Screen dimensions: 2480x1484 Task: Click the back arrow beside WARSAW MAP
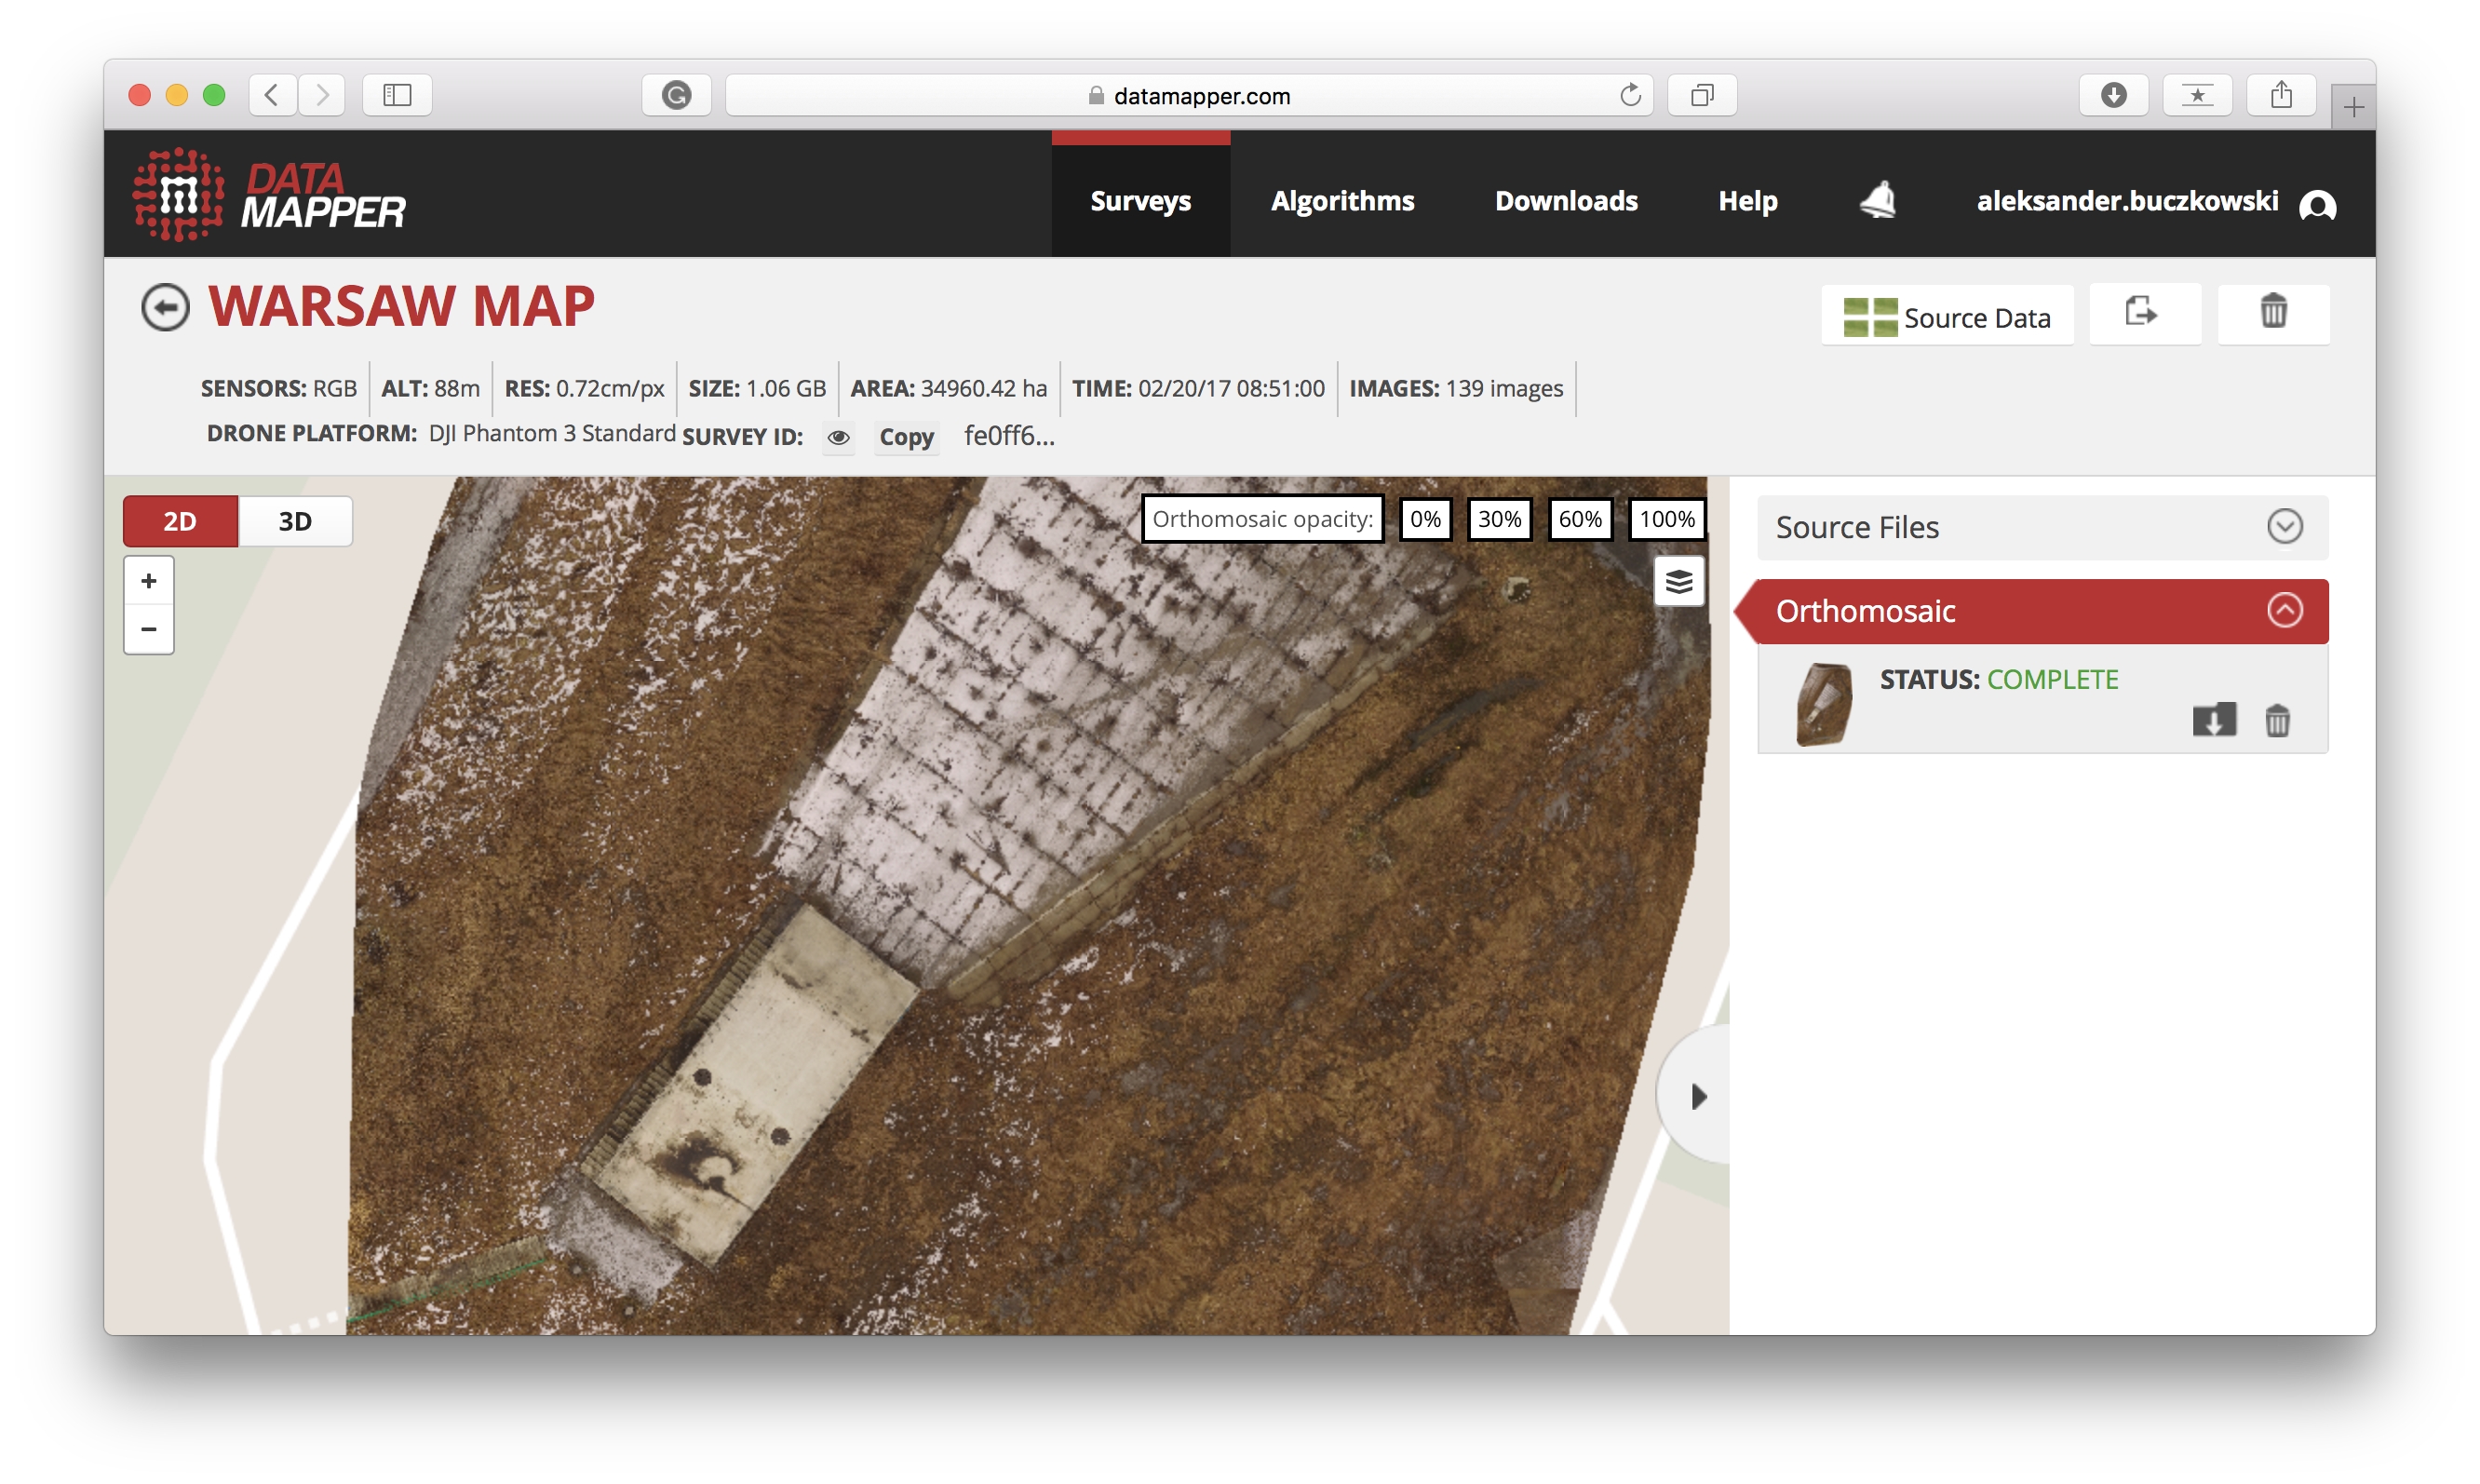point(165,307)
